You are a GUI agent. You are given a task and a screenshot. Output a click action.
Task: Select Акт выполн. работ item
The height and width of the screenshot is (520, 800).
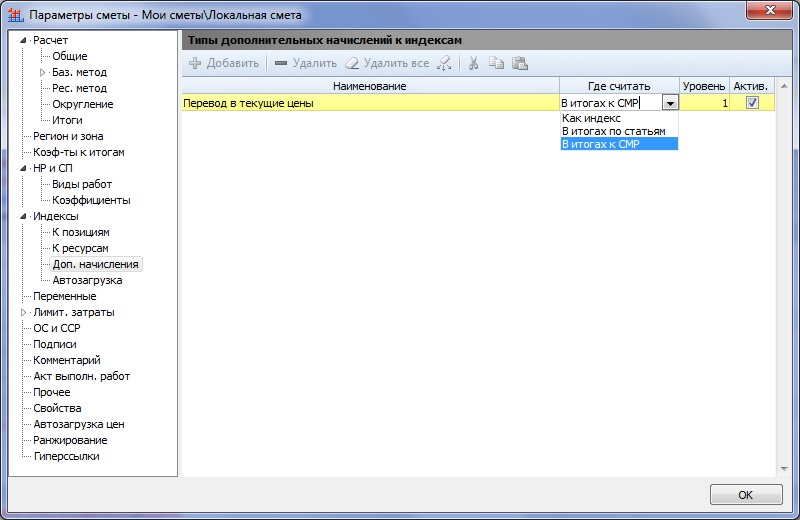[82, 376]
